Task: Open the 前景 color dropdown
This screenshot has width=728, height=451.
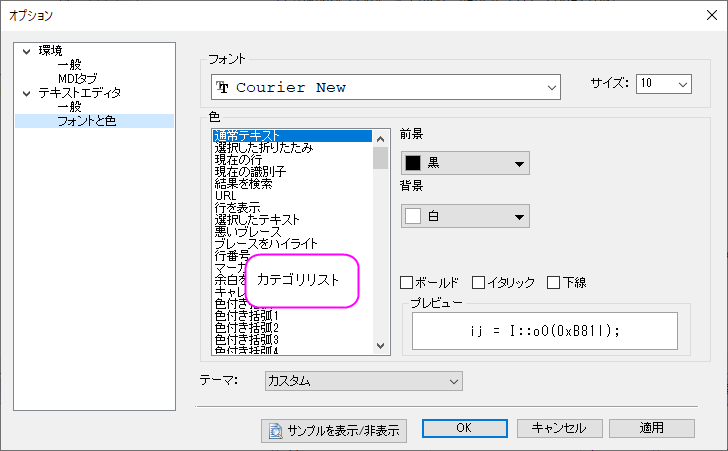Action: 465,163
